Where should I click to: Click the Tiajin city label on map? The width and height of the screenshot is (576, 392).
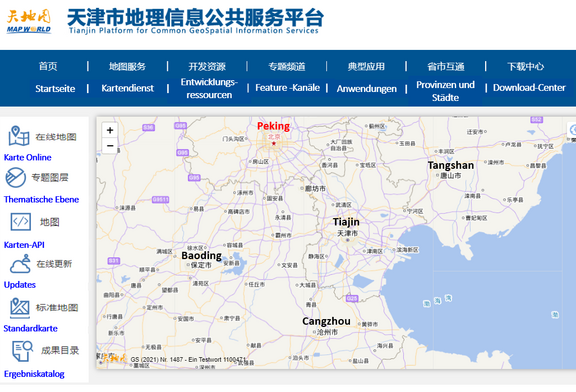pyautogui.click(x=346, y=222)
